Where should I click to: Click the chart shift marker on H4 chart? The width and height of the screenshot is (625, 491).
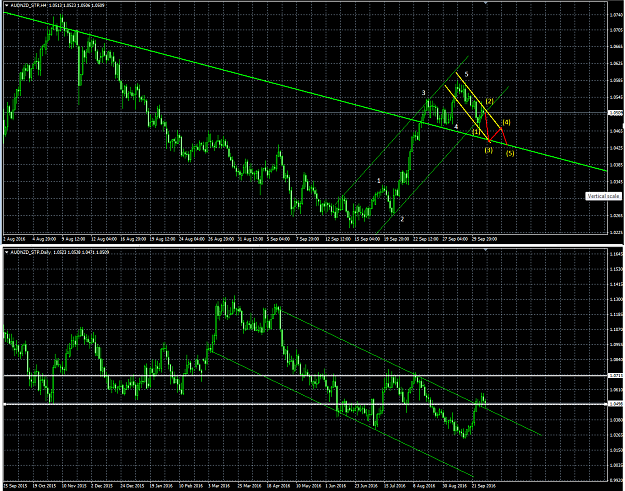[485, 3]
